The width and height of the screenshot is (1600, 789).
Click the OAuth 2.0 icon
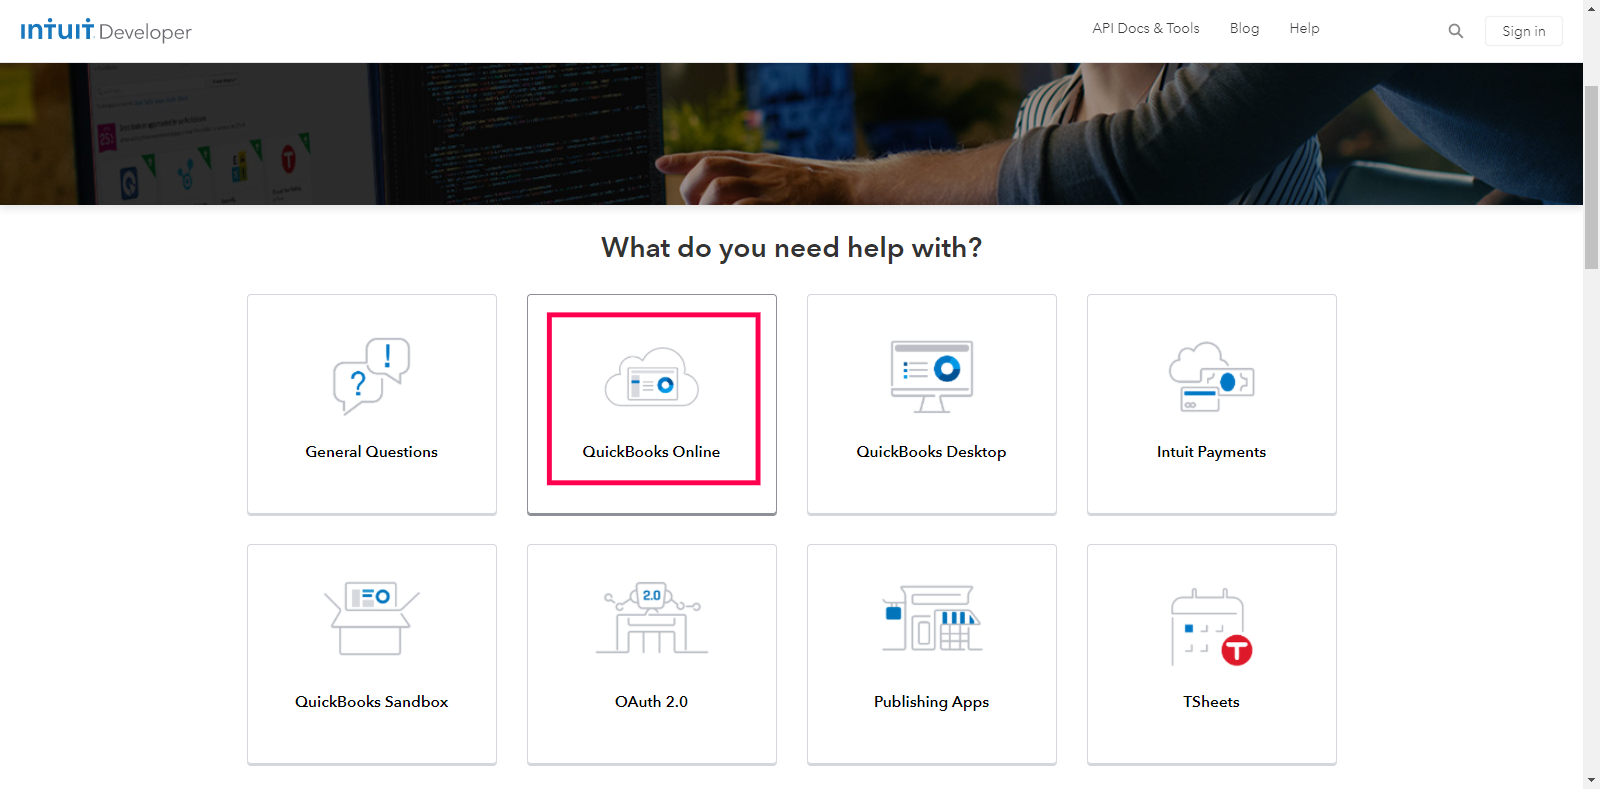[652, 618]
